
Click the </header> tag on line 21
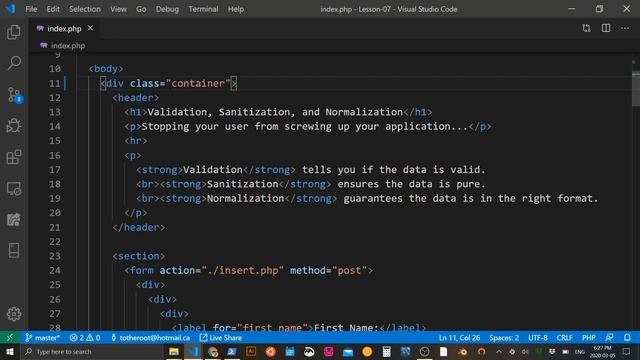coord(139,227)
